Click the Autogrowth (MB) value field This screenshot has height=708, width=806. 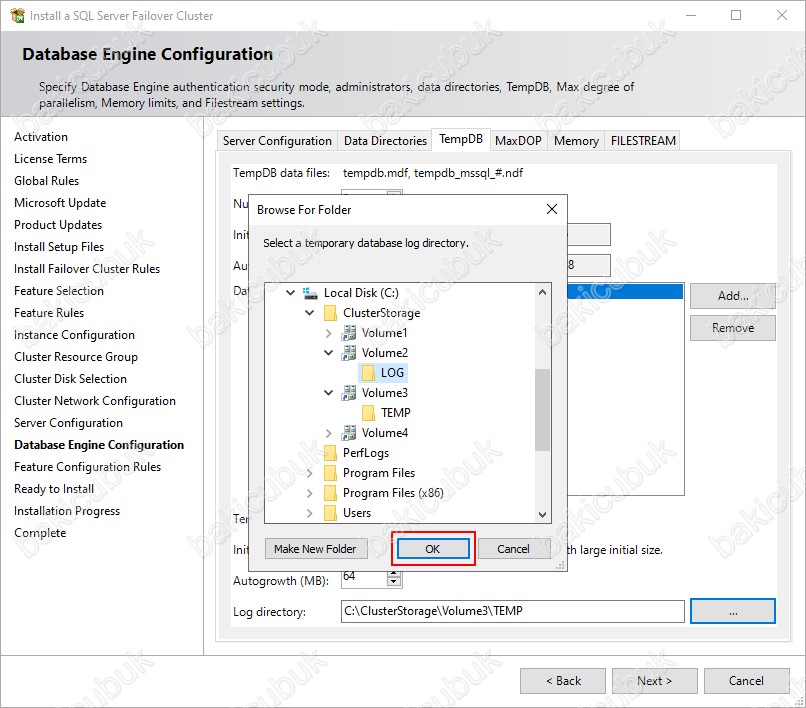pos(364,578)
